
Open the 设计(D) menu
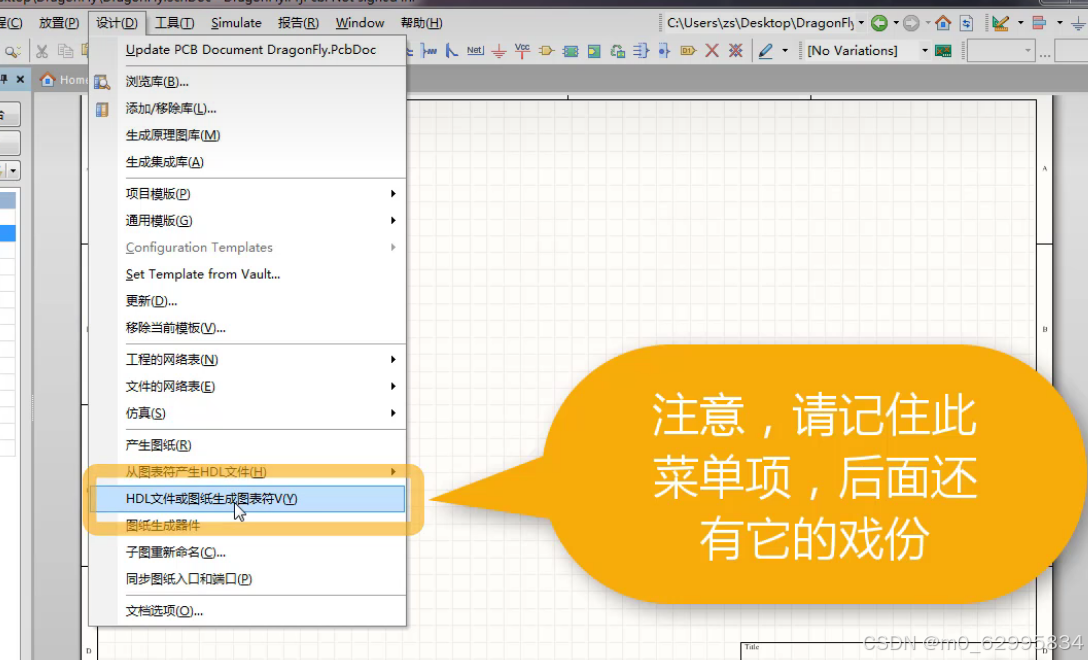117,23
